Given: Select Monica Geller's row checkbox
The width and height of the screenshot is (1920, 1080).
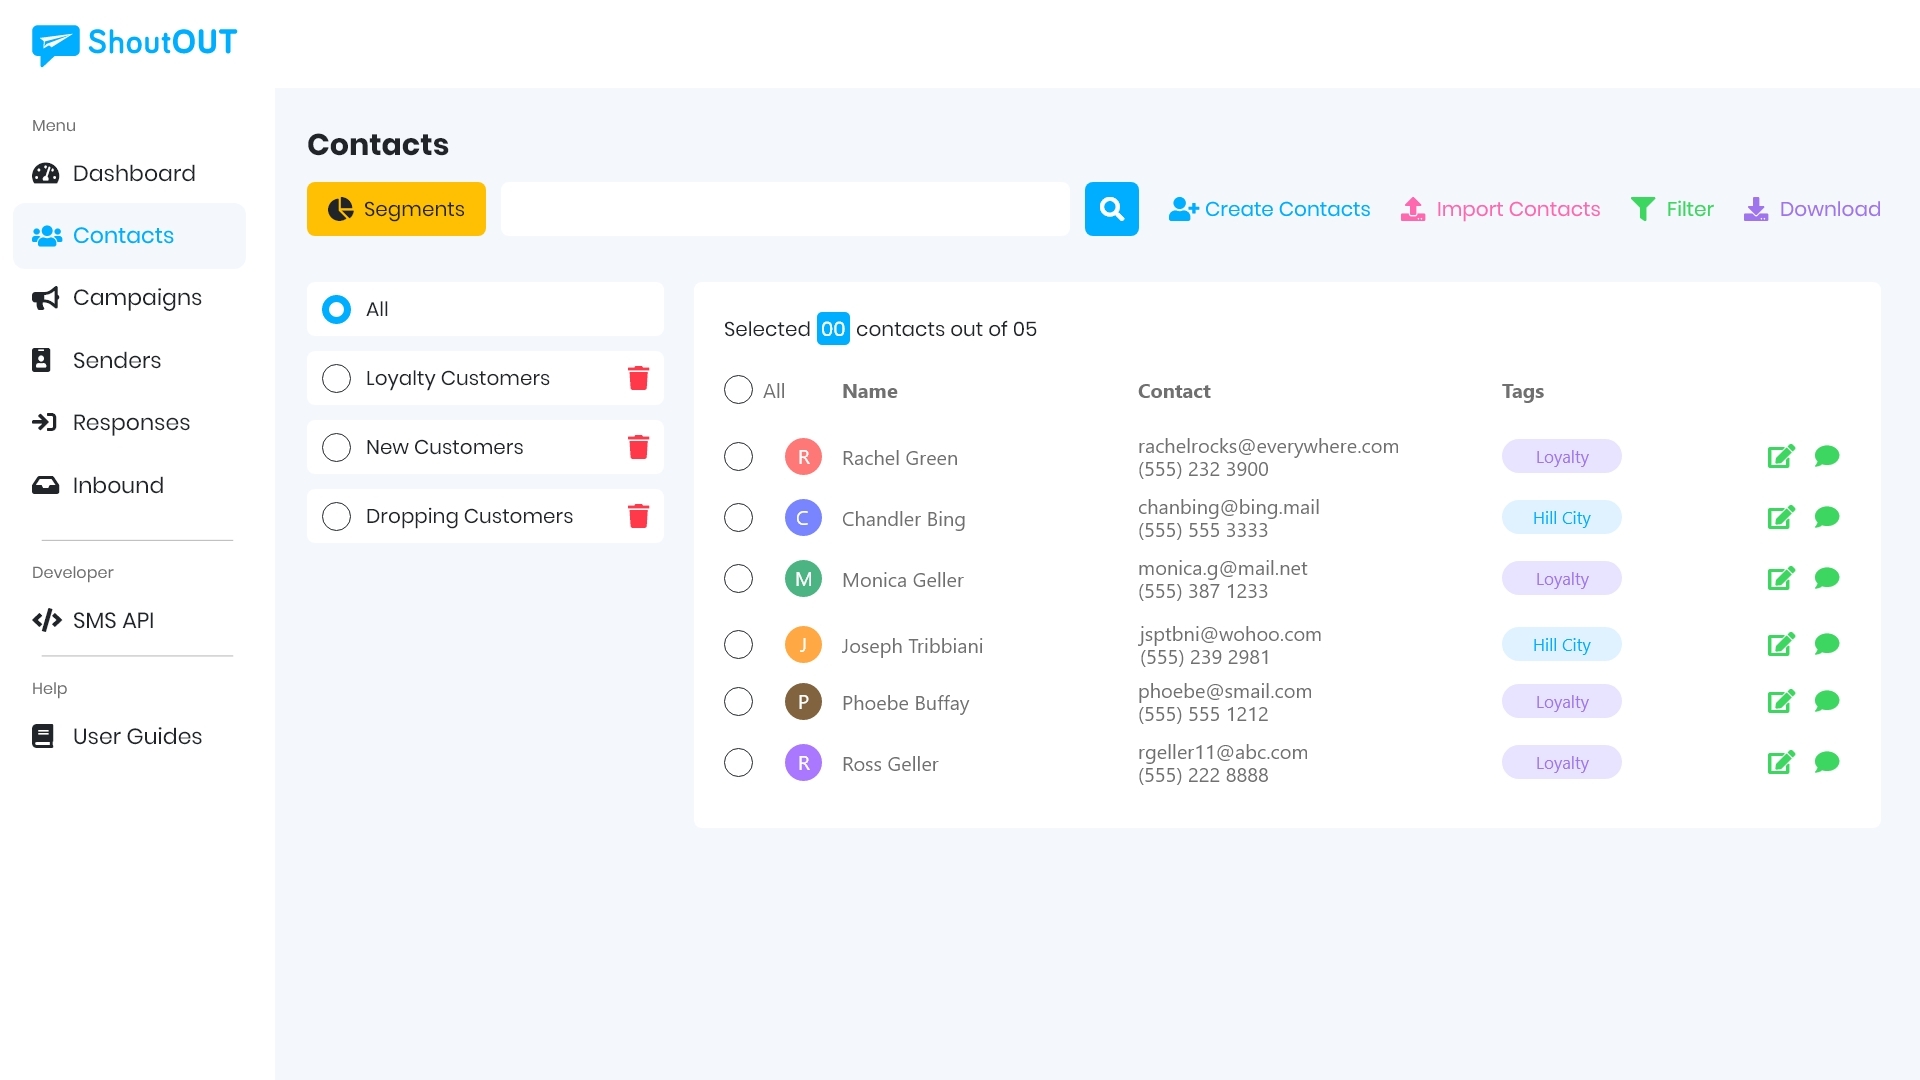Looking at the screenshot, I should pos(738,579).
